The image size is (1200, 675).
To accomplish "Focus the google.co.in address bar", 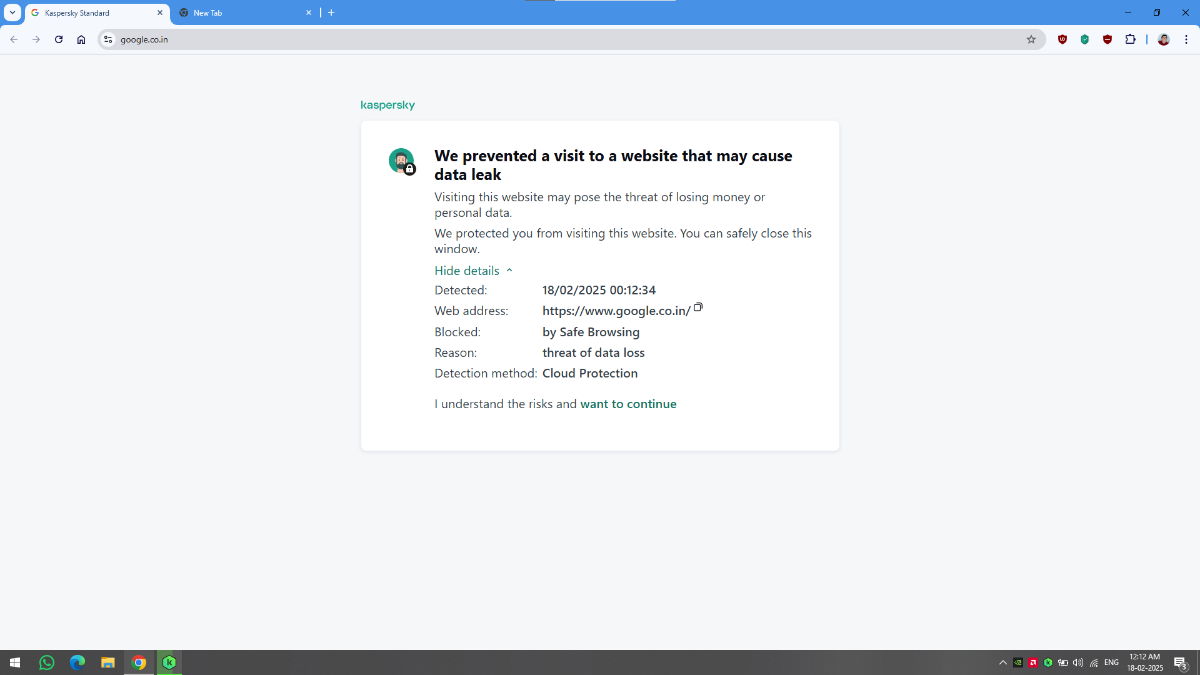I will click(570, 39).
